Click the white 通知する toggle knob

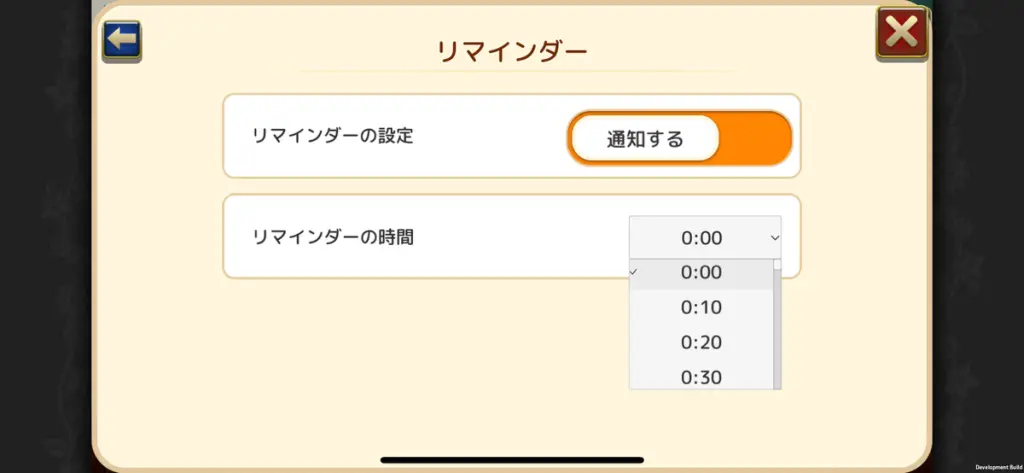point(645,139)
